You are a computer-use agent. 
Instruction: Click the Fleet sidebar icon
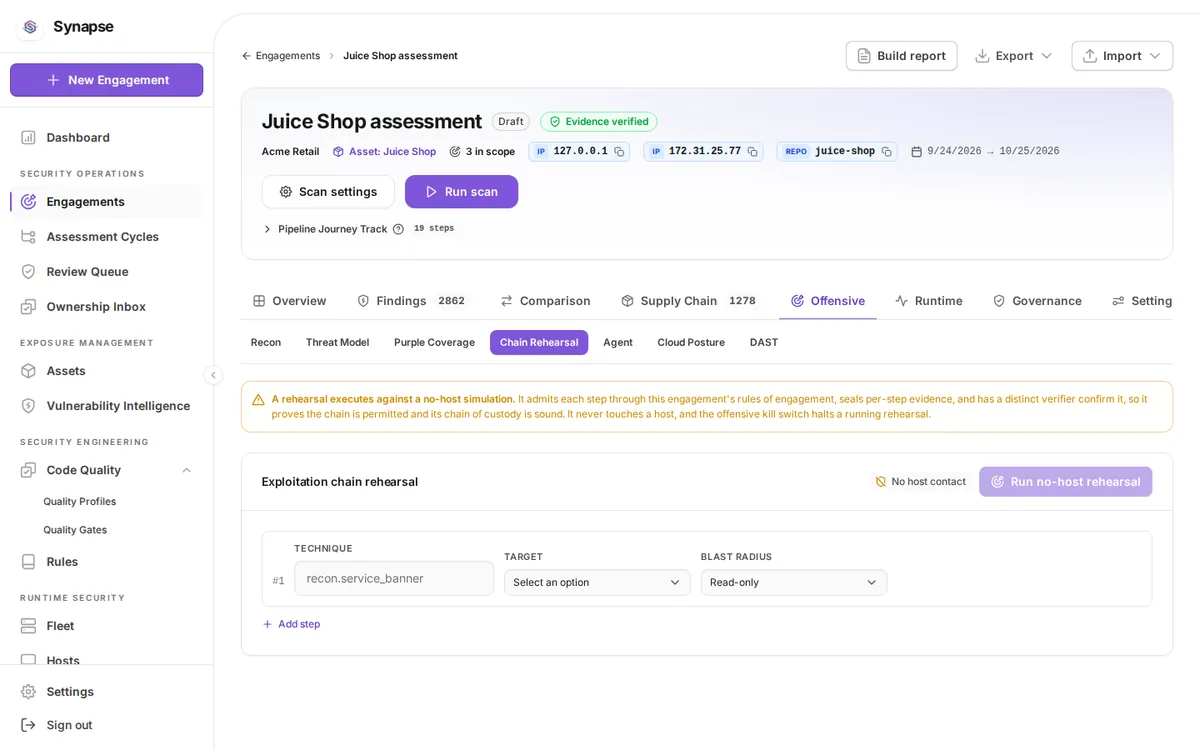(x=28, y=626)
